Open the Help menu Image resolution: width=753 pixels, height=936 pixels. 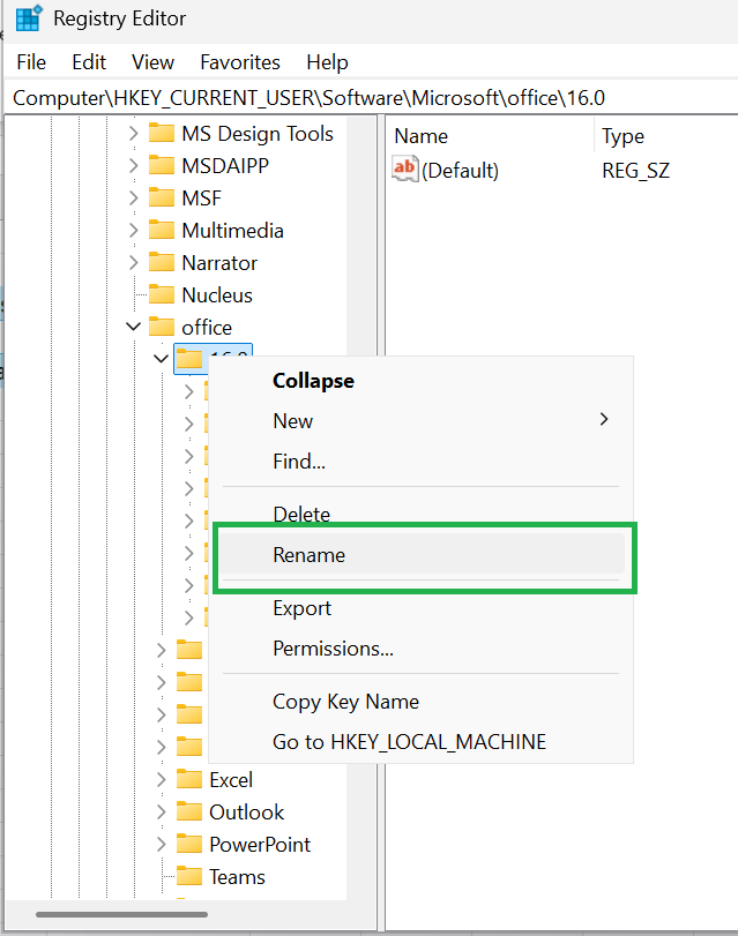pyautogui.click(x=327, y=62)
